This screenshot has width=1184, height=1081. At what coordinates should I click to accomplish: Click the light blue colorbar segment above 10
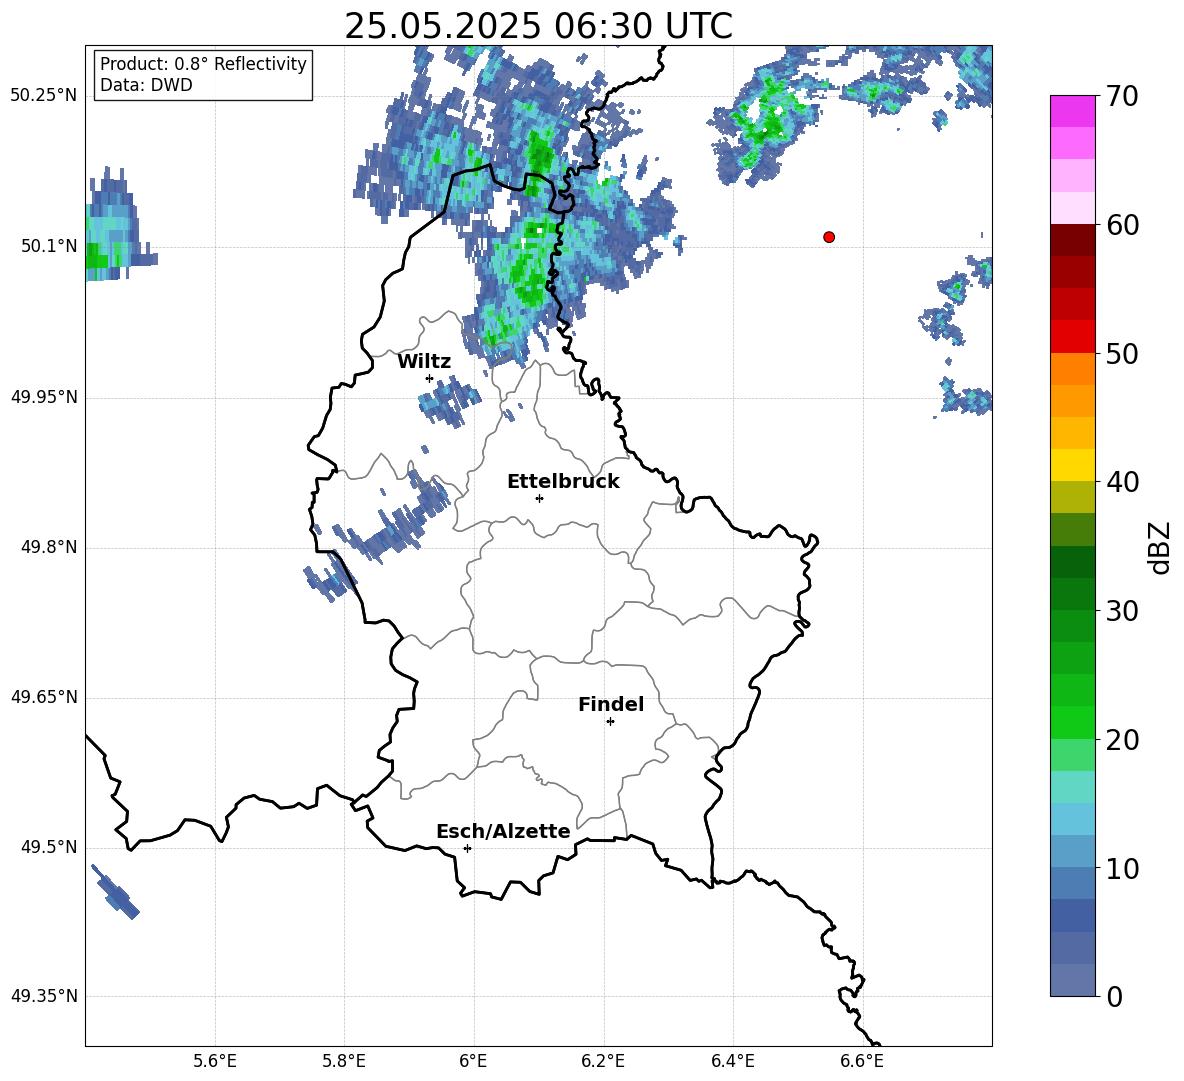click(1073, 852)
